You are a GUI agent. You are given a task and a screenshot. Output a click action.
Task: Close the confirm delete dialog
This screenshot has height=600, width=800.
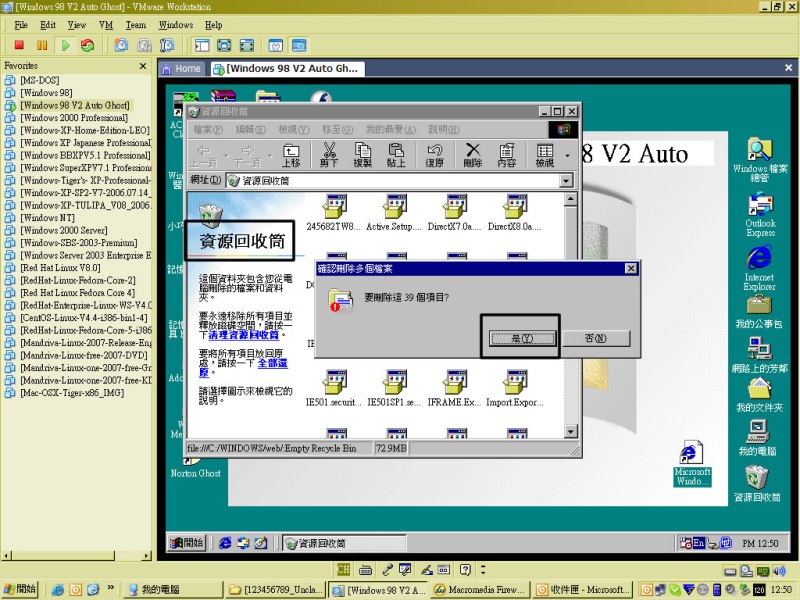tap(631, 268)
